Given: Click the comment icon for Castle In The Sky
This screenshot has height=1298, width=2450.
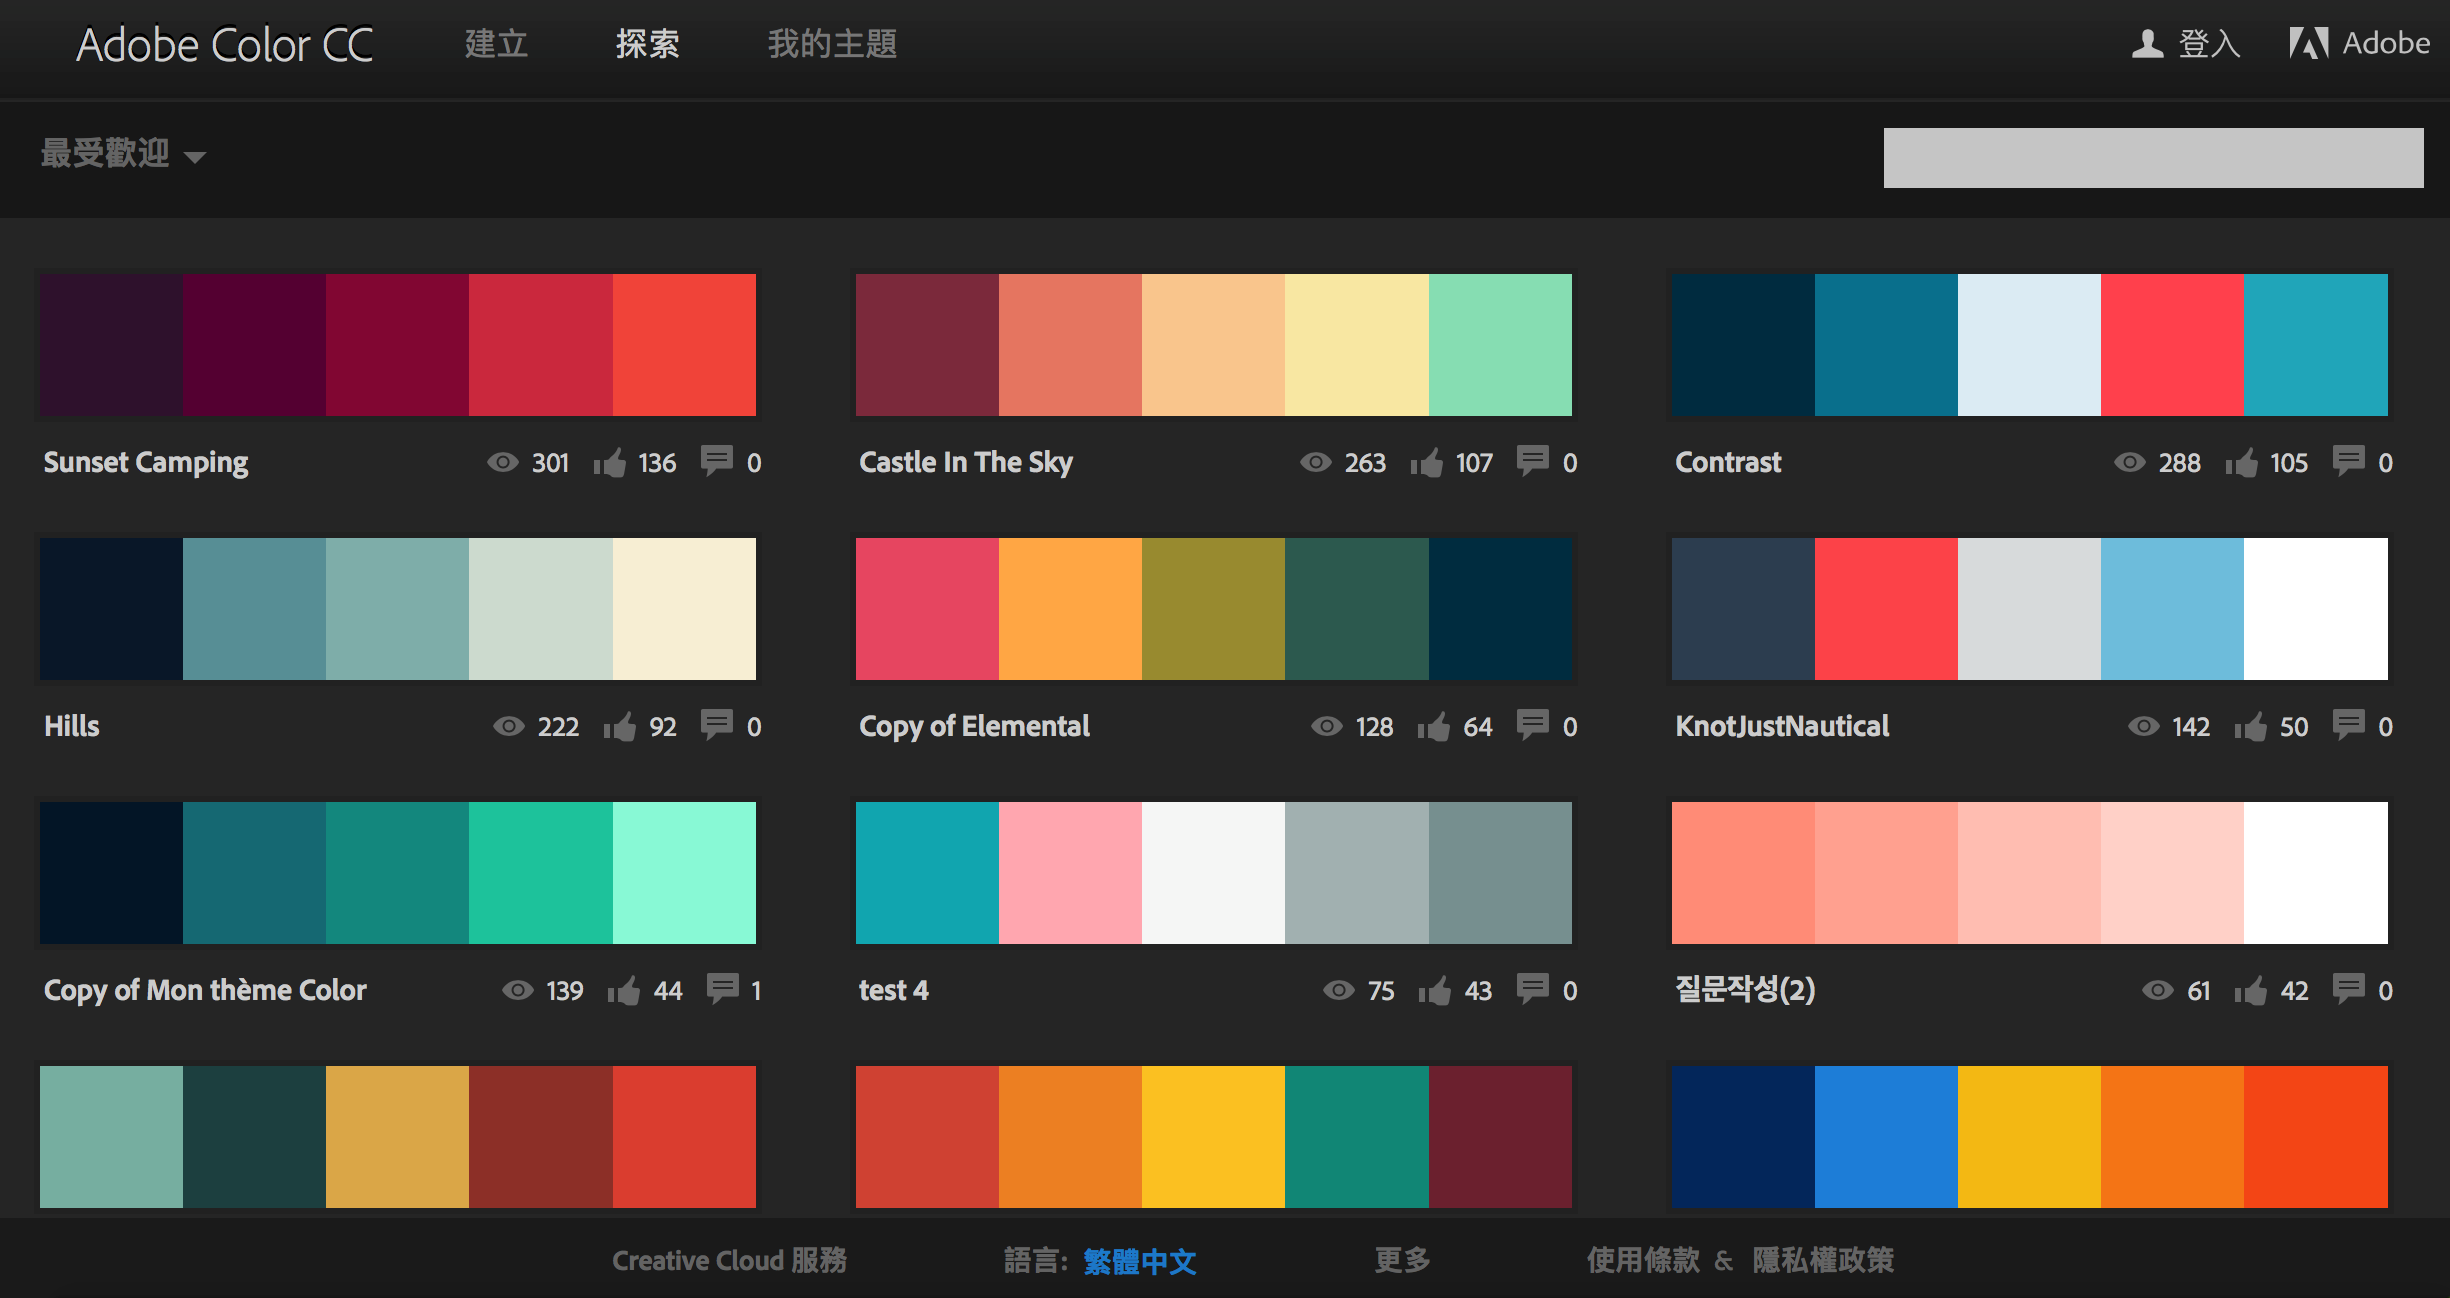Looking at the screenshot, I should [1532, 460].
